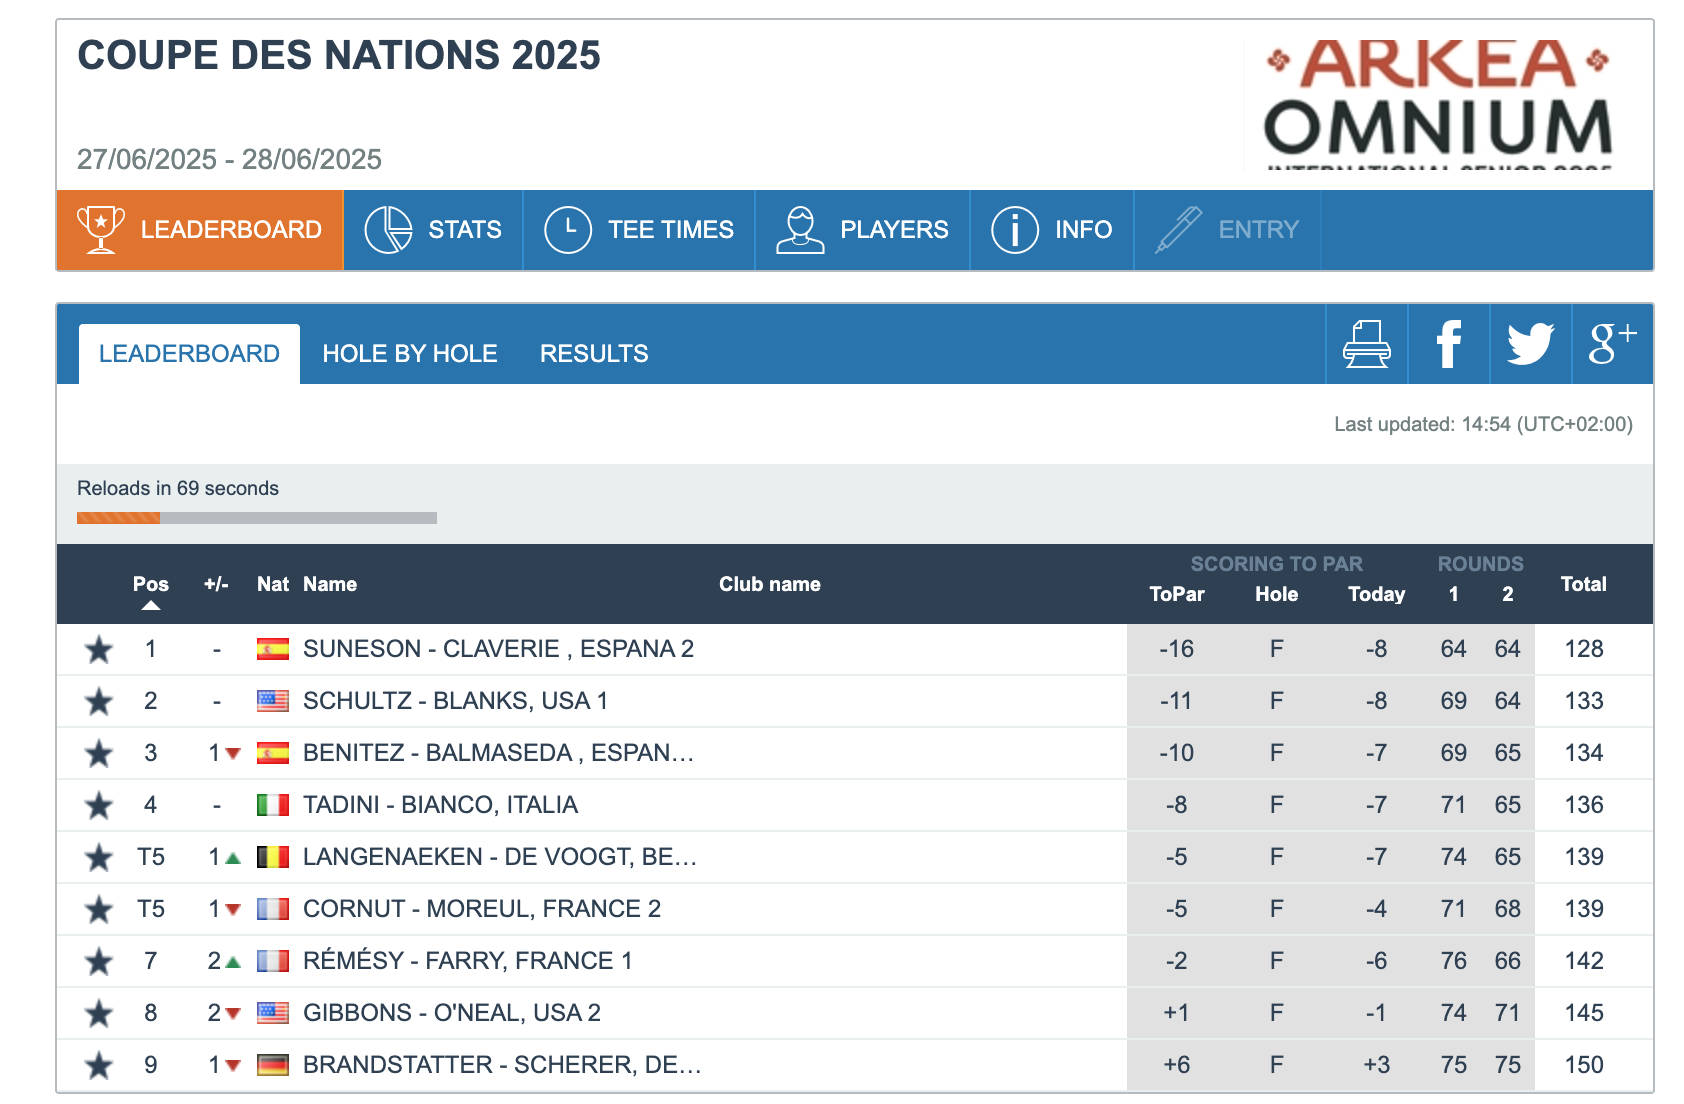Toggle favorite star for SCHULTZ - BLANKS
Viewport: 1684px width, 1104px height.
[x=99, y=702]
